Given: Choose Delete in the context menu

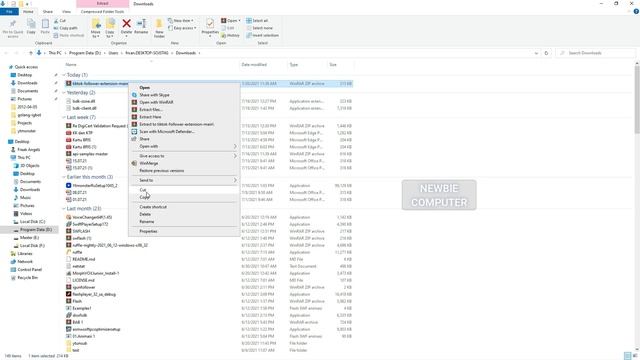Looking at the screenshot, I should 145,214.
